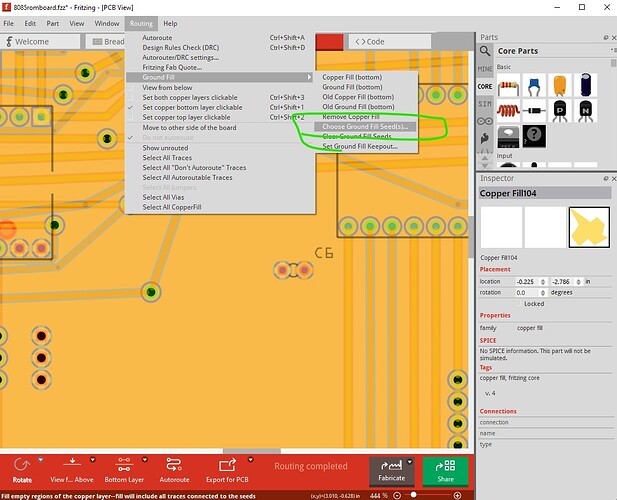This screenshot has width=617, height=500.
Task: Click the canvas horizontal scrollbar thumb
Action: (252, 451)
